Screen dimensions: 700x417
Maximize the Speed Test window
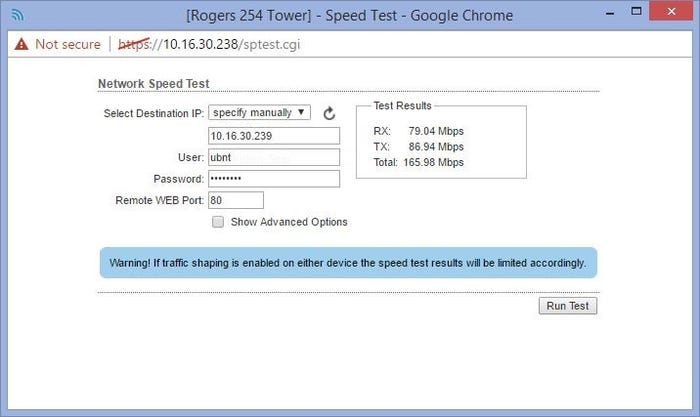621,14
